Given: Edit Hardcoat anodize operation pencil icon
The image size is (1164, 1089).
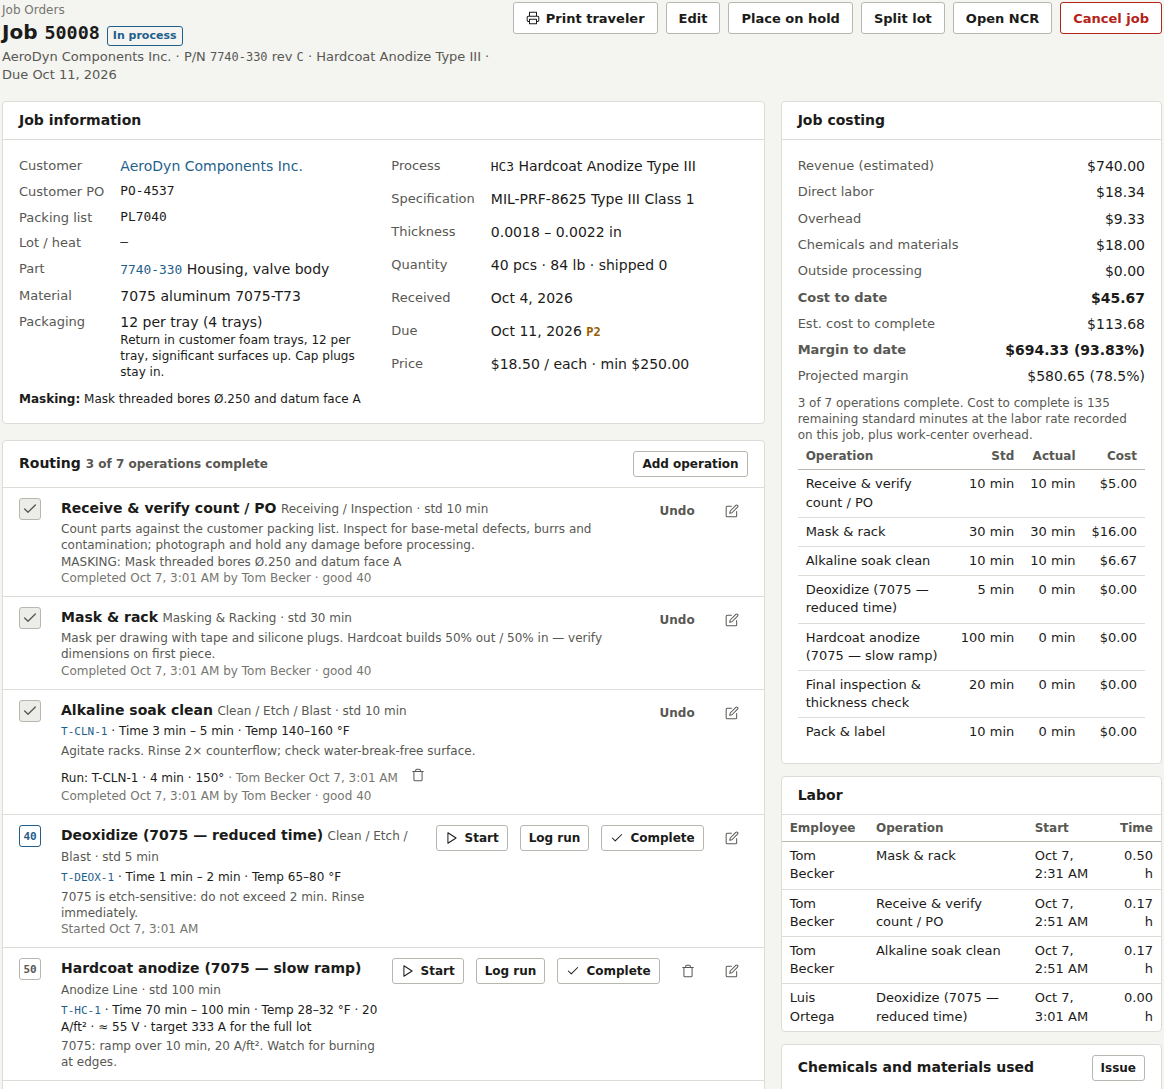Looking at the screenshot, I should [731, 971].
